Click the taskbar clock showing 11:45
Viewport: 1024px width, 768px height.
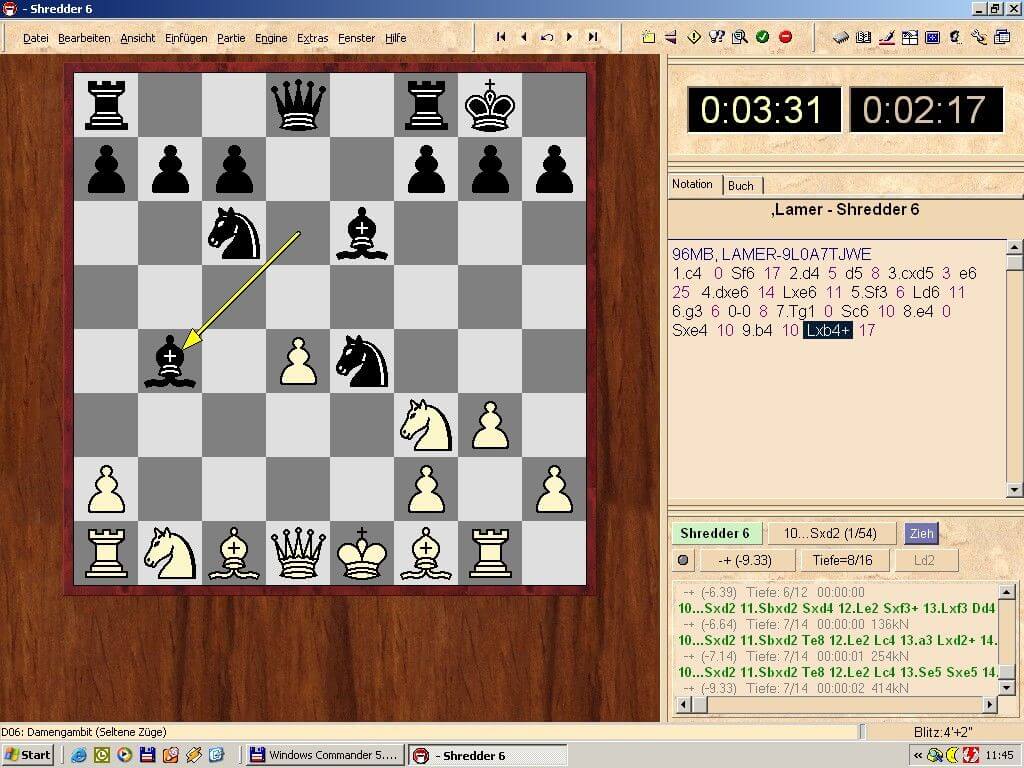tap(999, 755)
